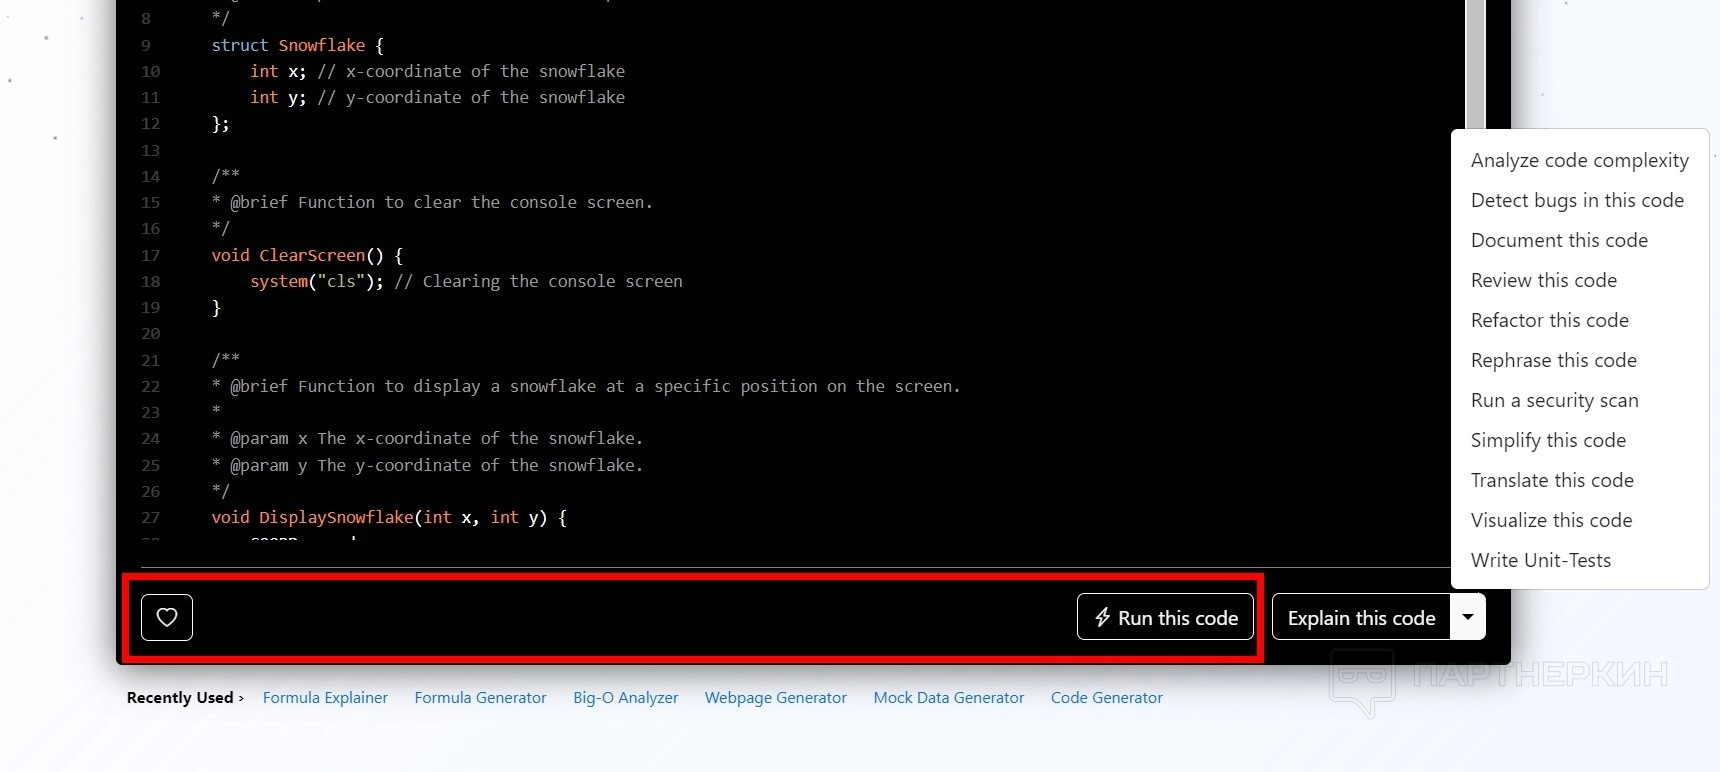Screen dimensions: 1720x772
Task: Open the Formula Generator link
Action: point(480,697)
